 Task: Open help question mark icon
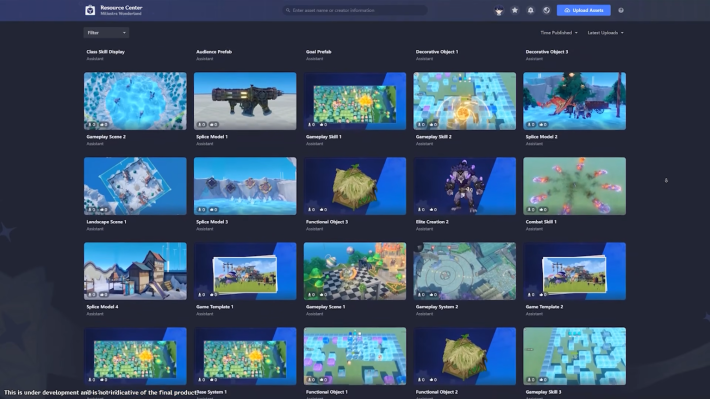[x=621, y=10]
